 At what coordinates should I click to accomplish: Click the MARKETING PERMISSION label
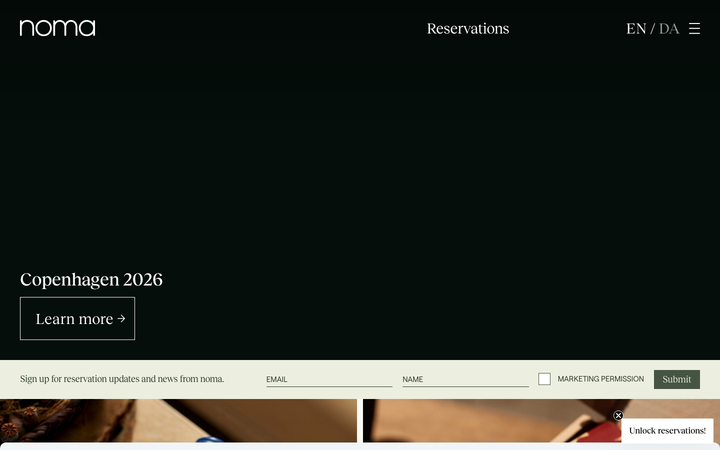601,379
